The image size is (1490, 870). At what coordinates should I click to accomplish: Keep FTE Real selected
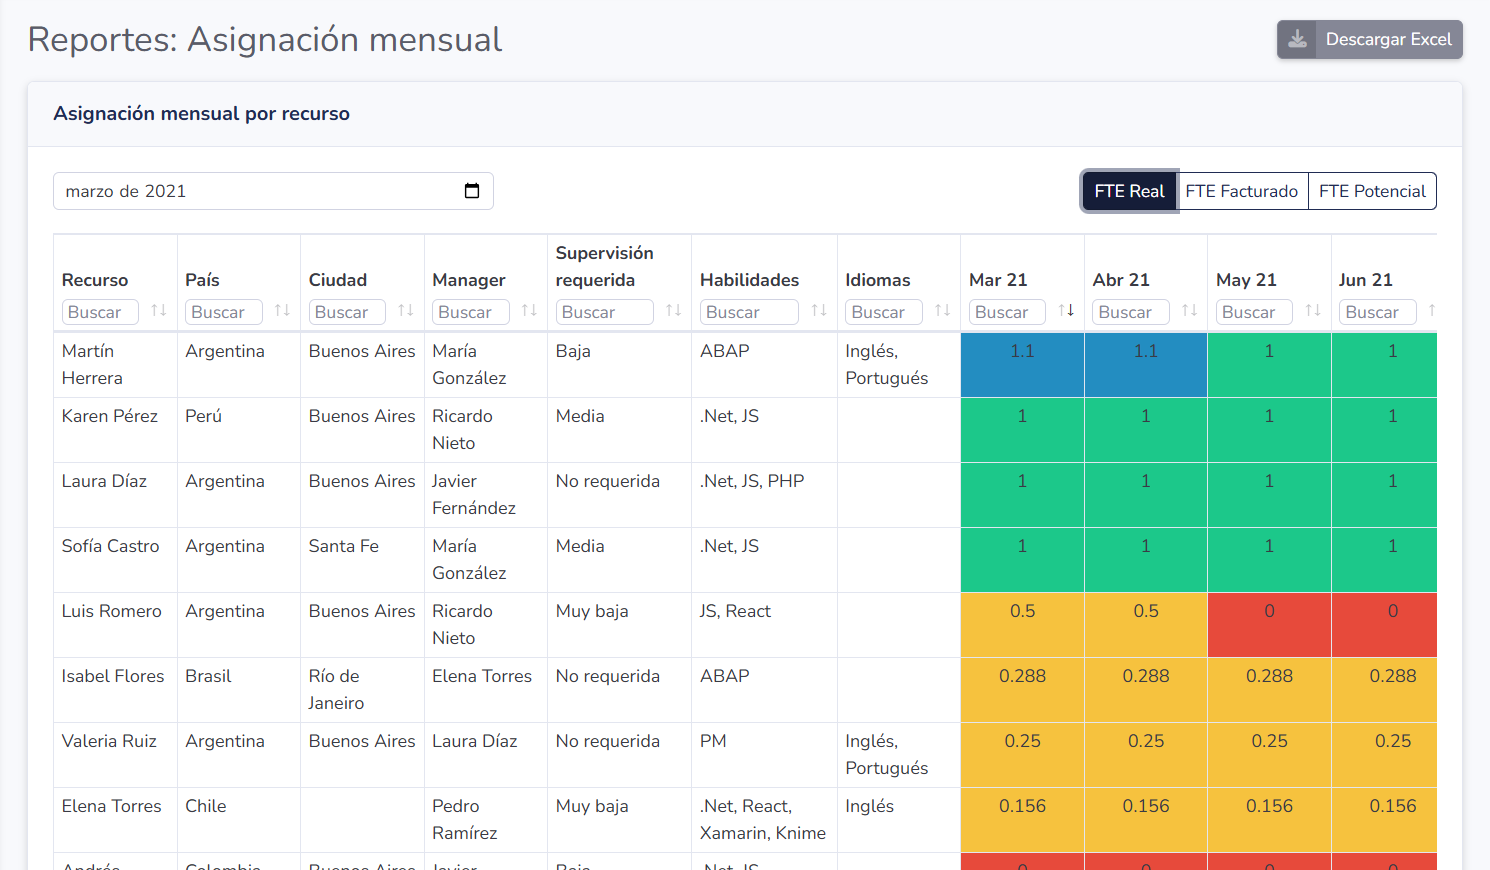coord(1129,190)
